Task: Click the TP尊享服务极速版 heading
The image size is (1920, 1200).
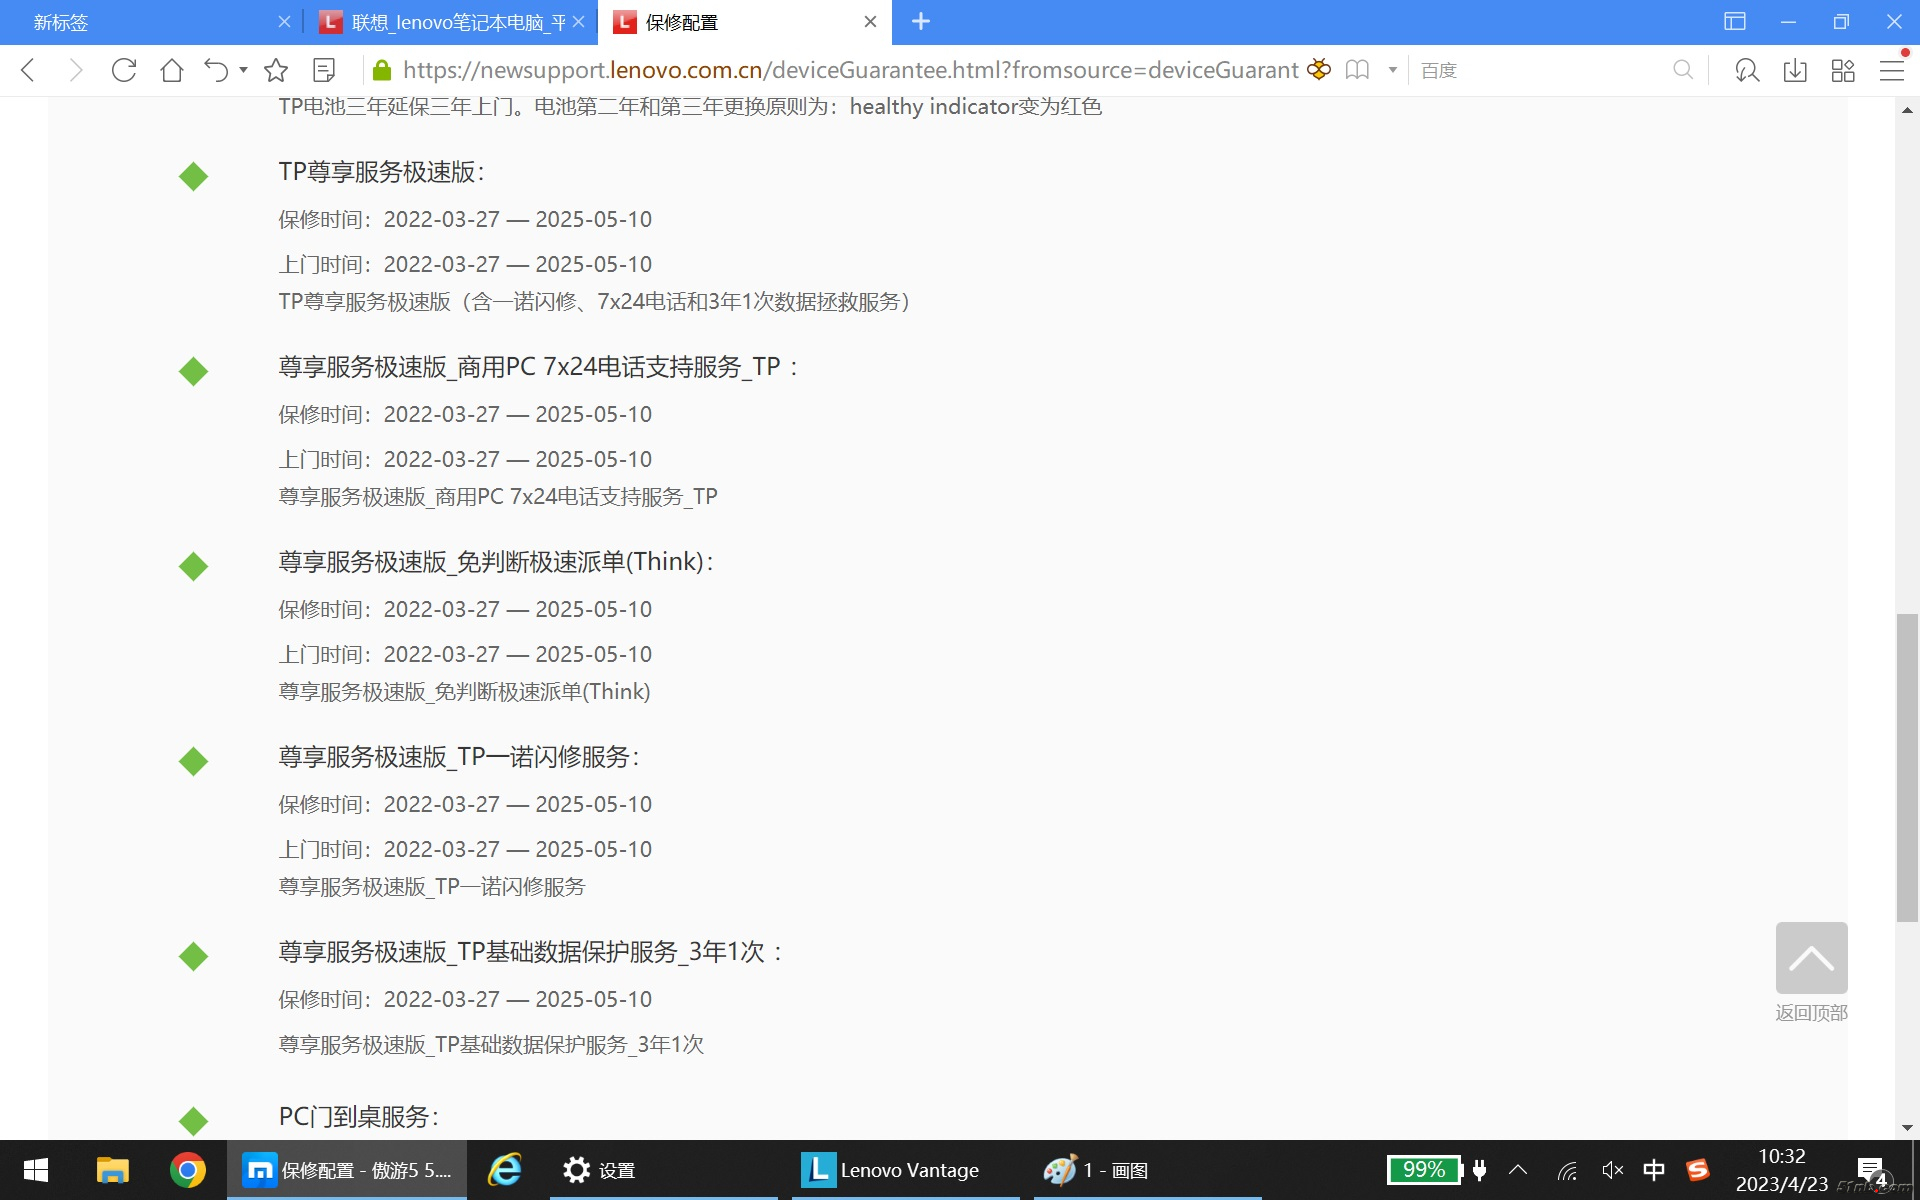Action: tap(381, 172)
